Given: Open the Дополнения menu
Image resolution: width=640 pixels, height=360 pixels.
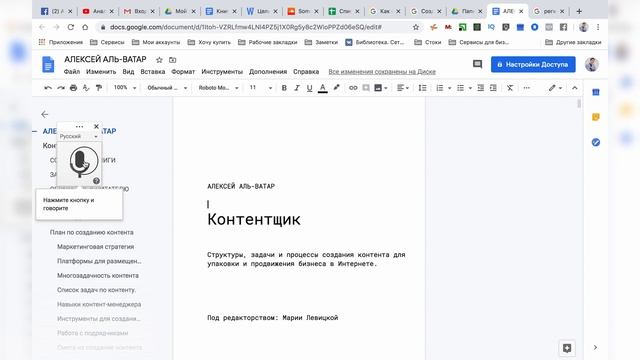Looking at the screenshot, I should (x=268, y=71).
